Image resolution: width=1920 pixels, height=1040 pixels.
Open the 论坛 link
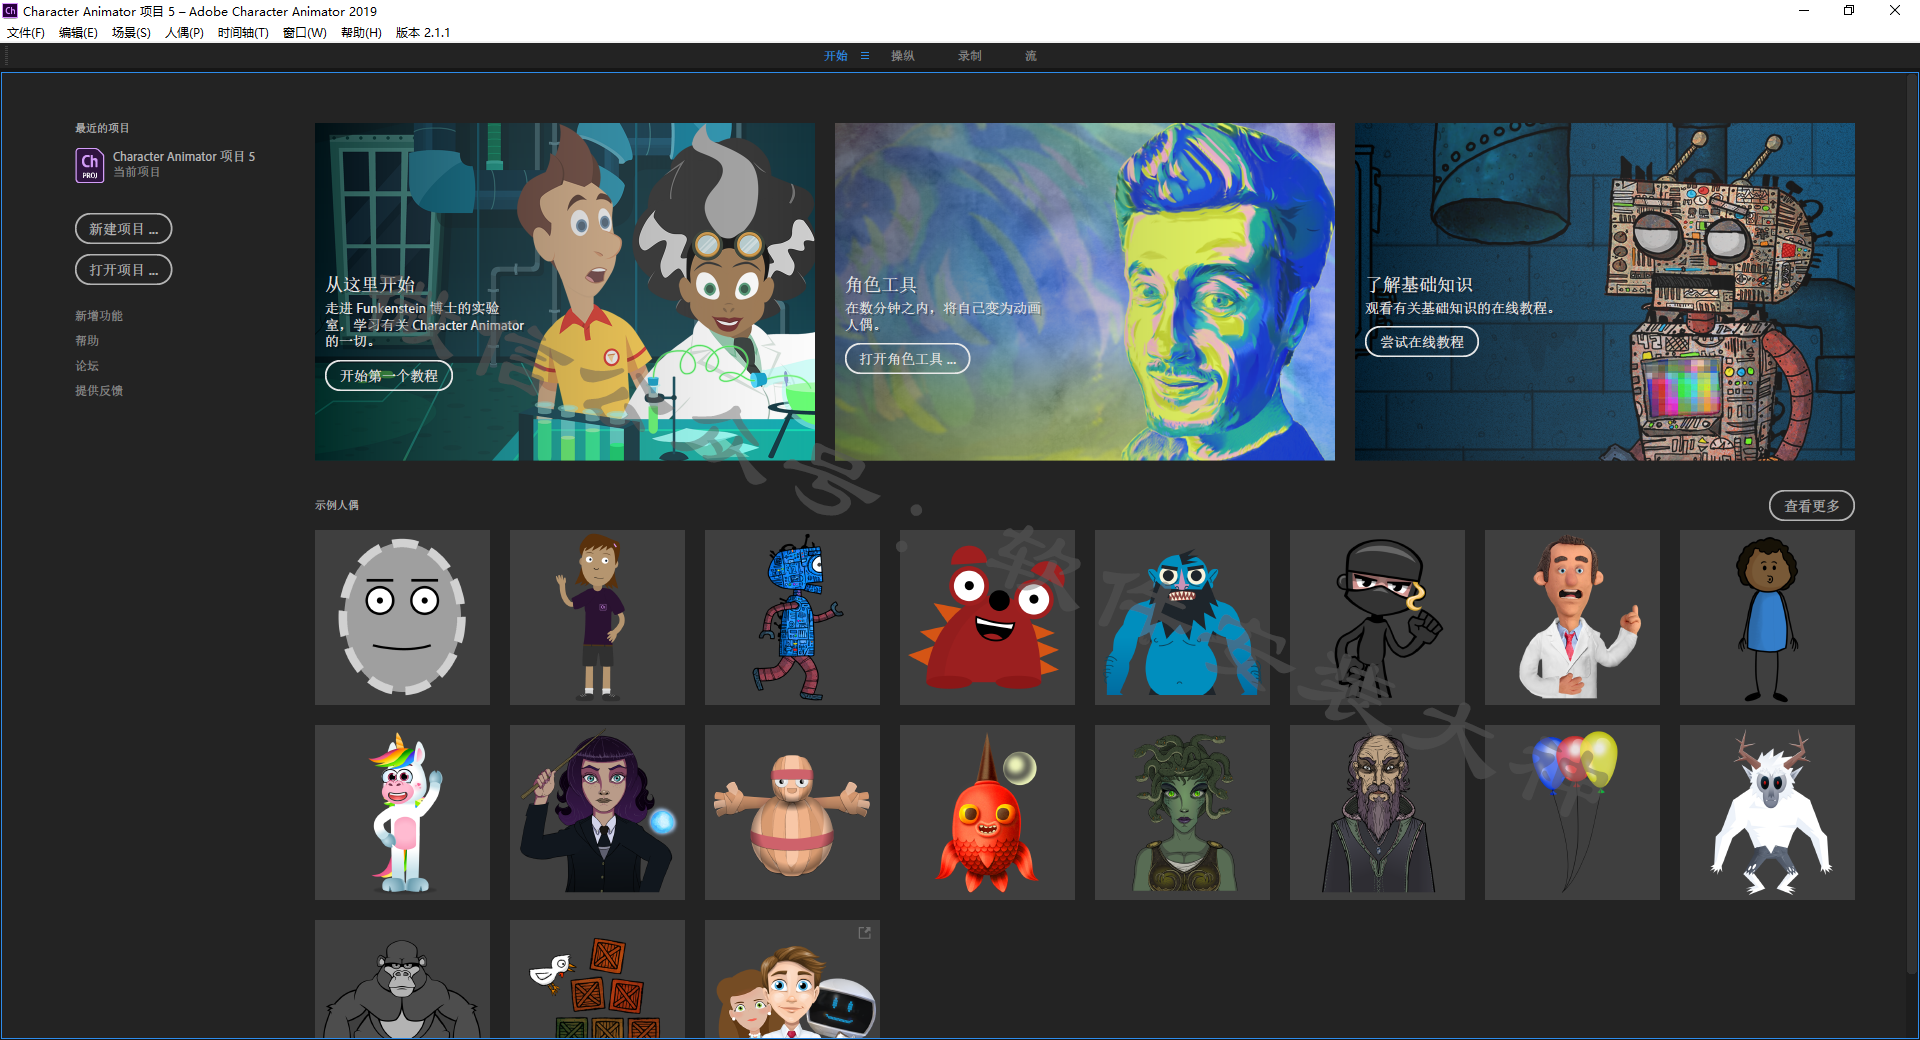pyautogui.click(x=87, y=366)
